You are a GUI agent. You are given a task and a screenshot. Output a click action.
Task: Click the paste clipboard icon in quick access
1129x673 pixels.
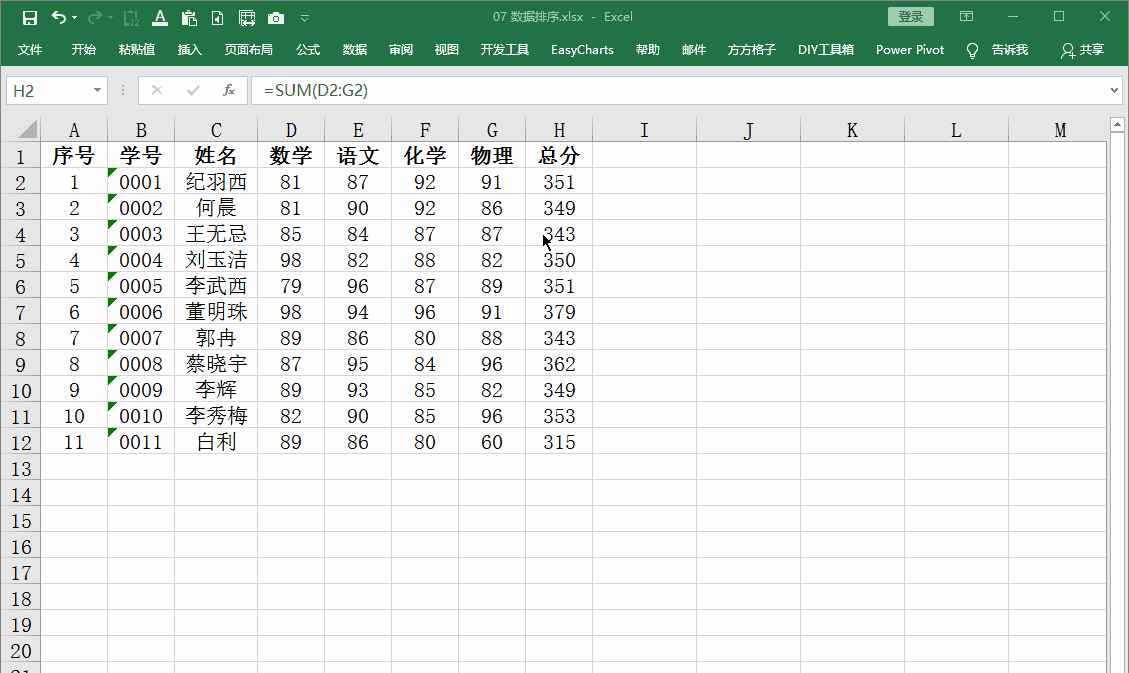pos(189,17)
